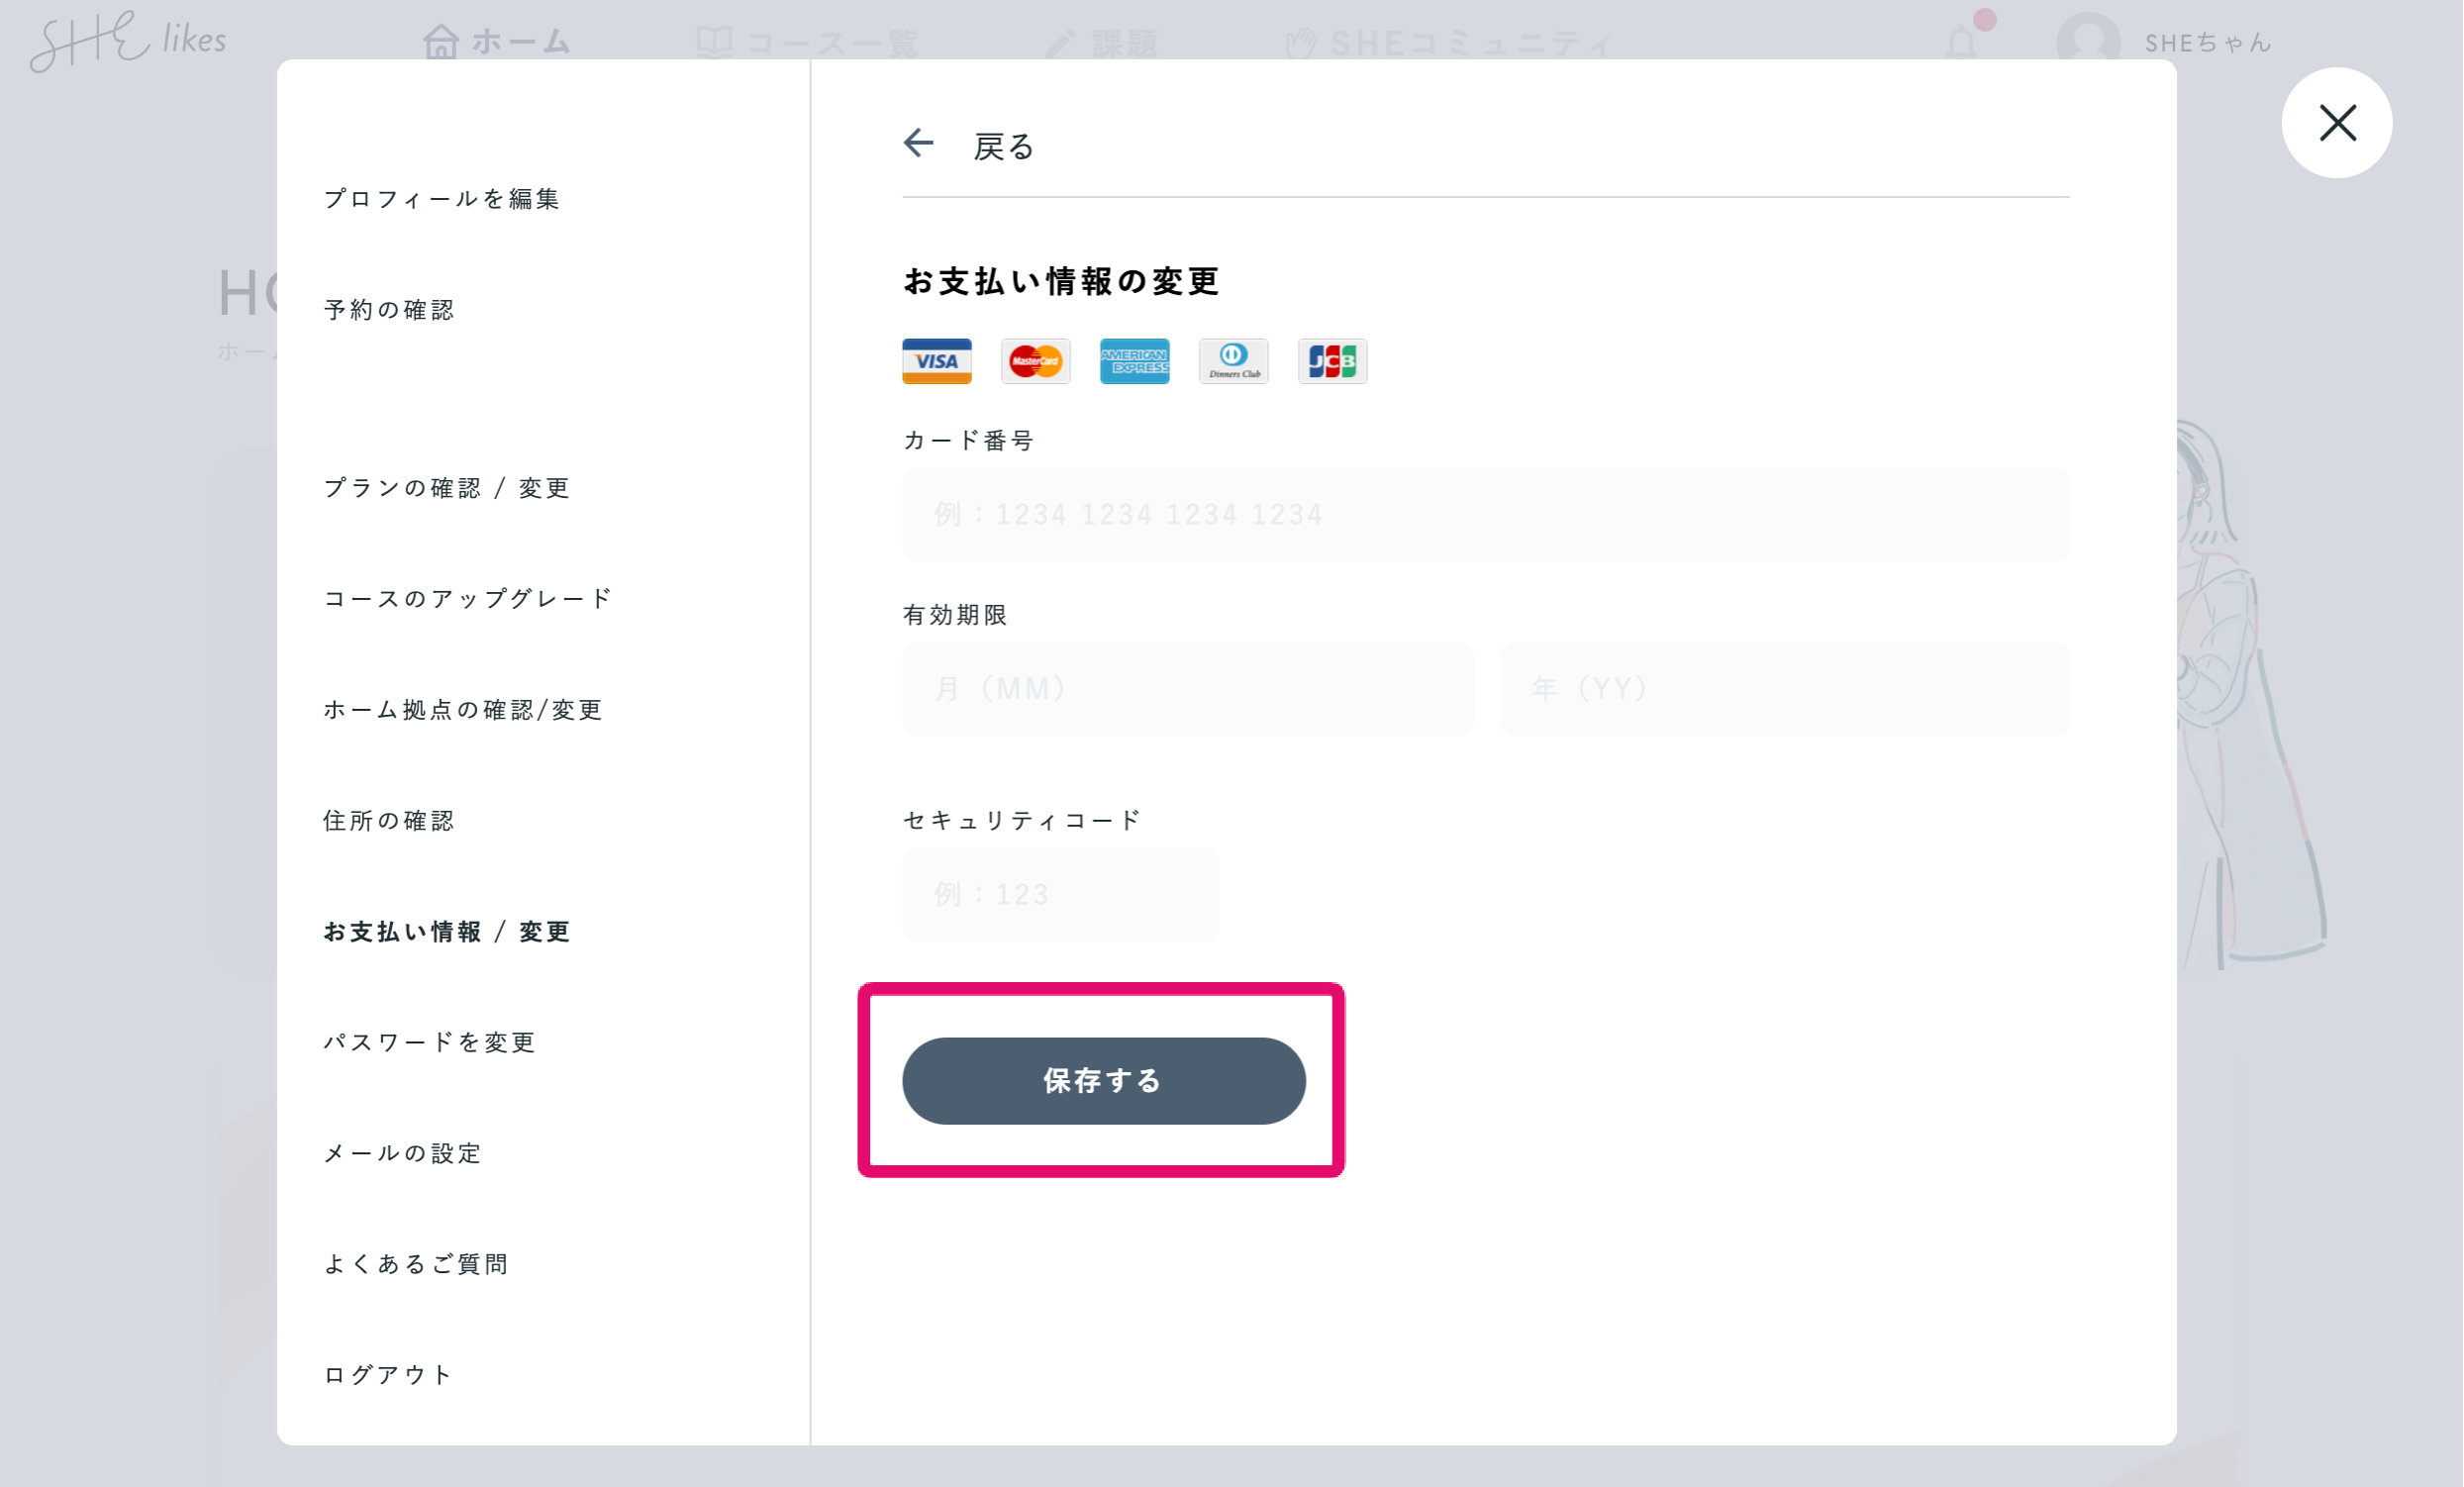Screen dimensions: 2464x1487
Task: Click the SHEちゃん user avatar
Action: 2088,42
